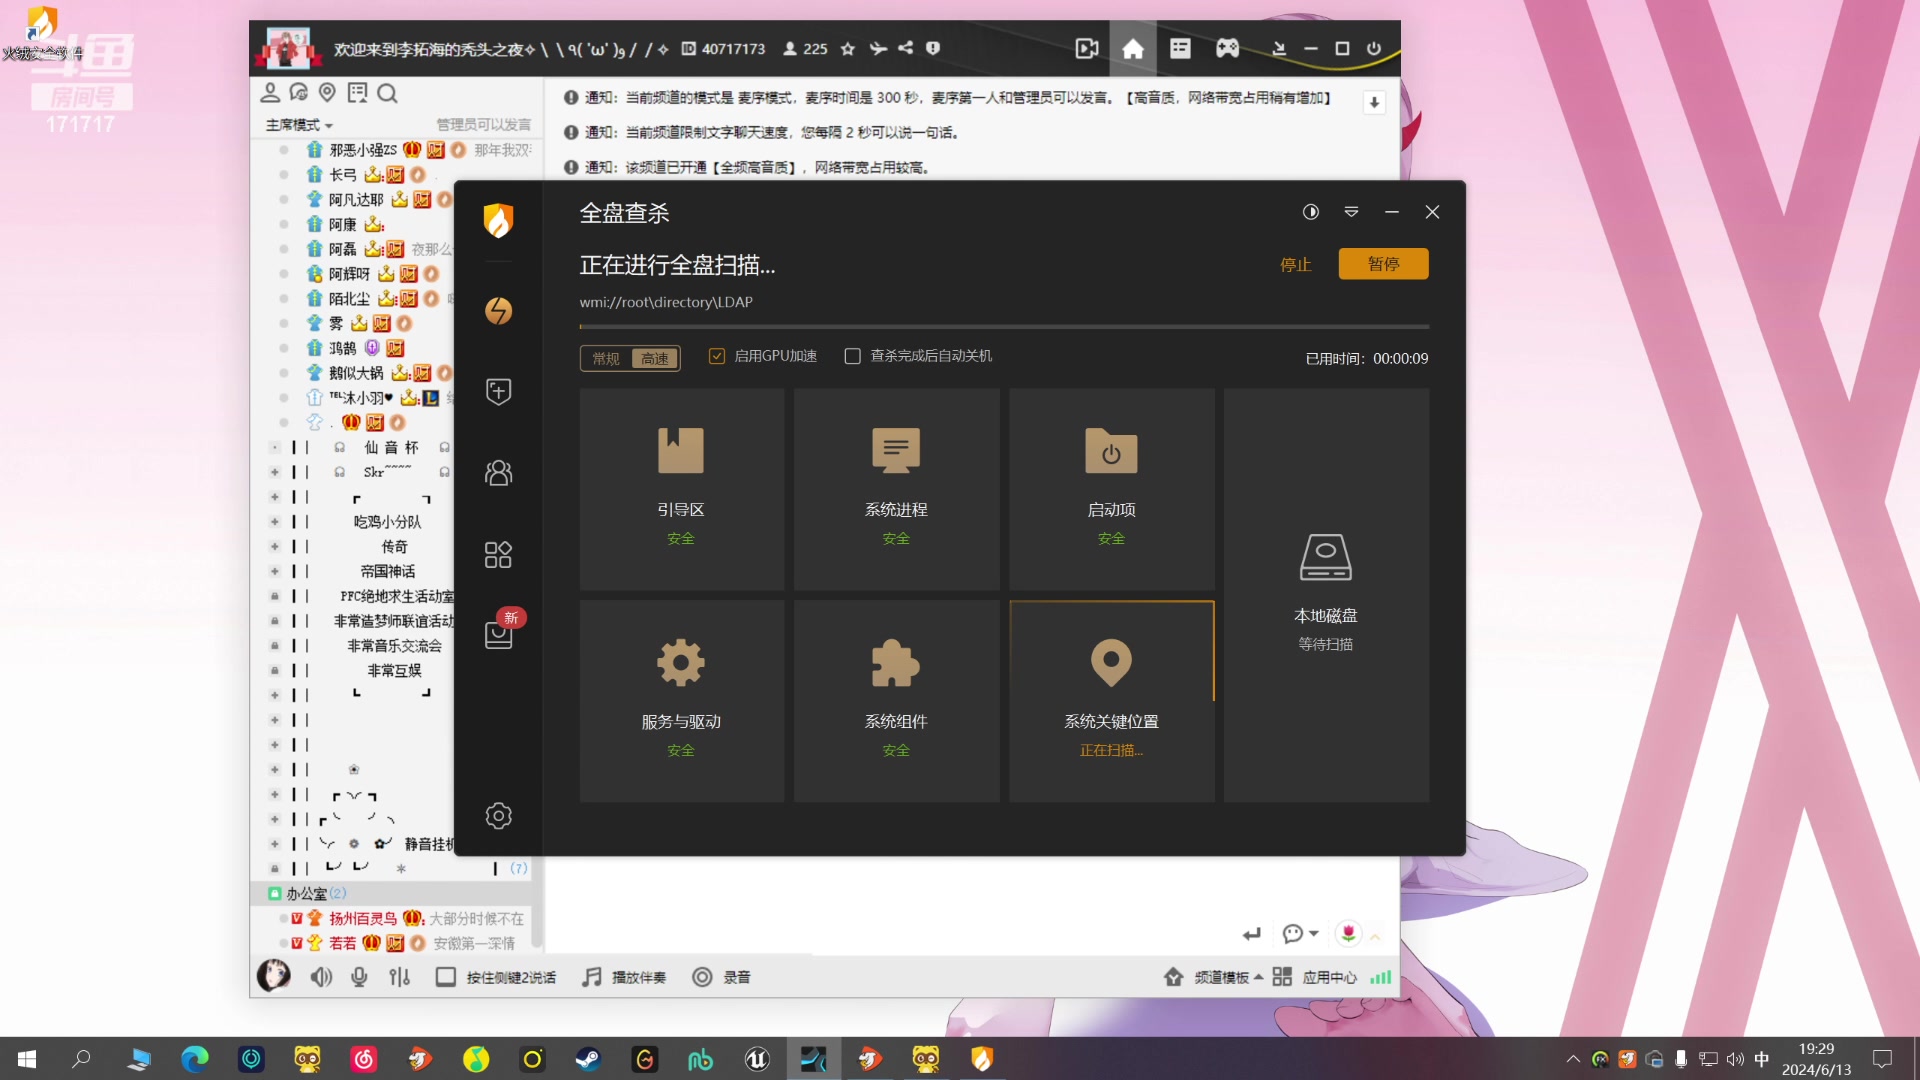This screenshot has width=1920, height=1080.
Task: Uncheck the 启用GPU加速 checkbox
Action: pyautogui.click(x=716, y=355)
